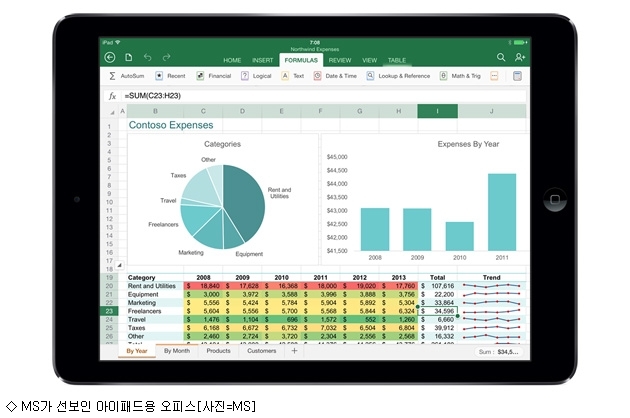
Task: Click the 2010 bar in chart
Action: pyautogui.click(x=460, y=236)
